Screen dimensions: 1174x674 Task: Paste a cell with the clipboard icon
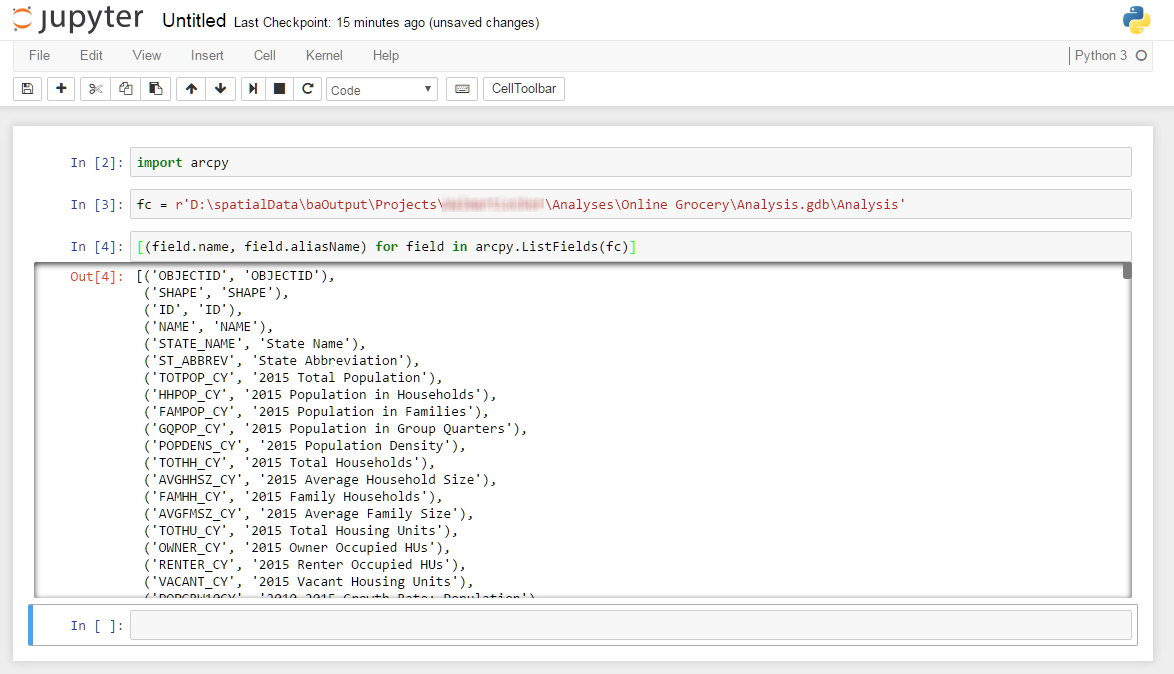156,88
